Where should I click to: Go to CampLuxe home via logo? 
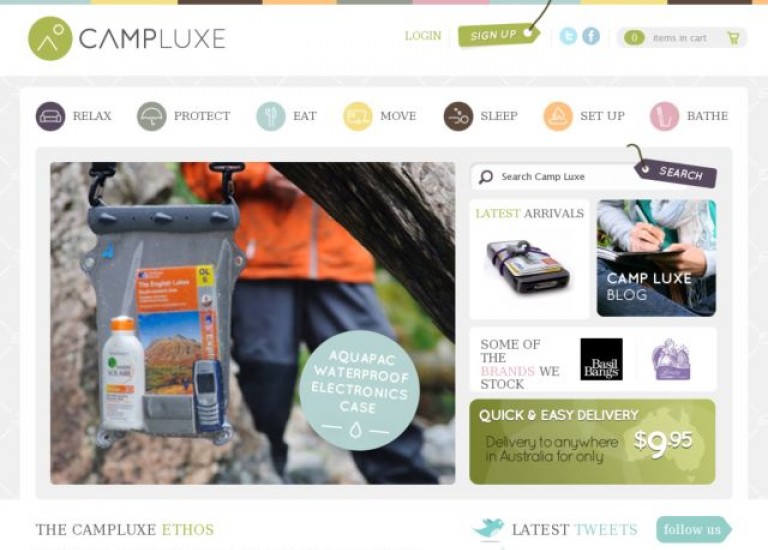click(127, 38)
